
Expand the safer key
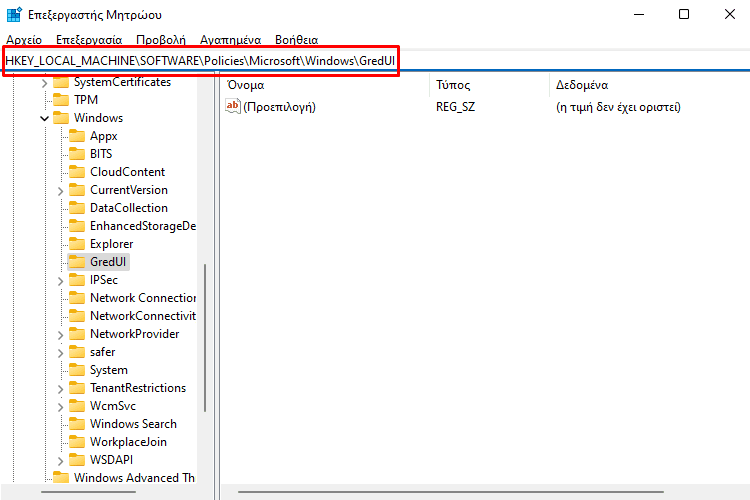point(61,353)
